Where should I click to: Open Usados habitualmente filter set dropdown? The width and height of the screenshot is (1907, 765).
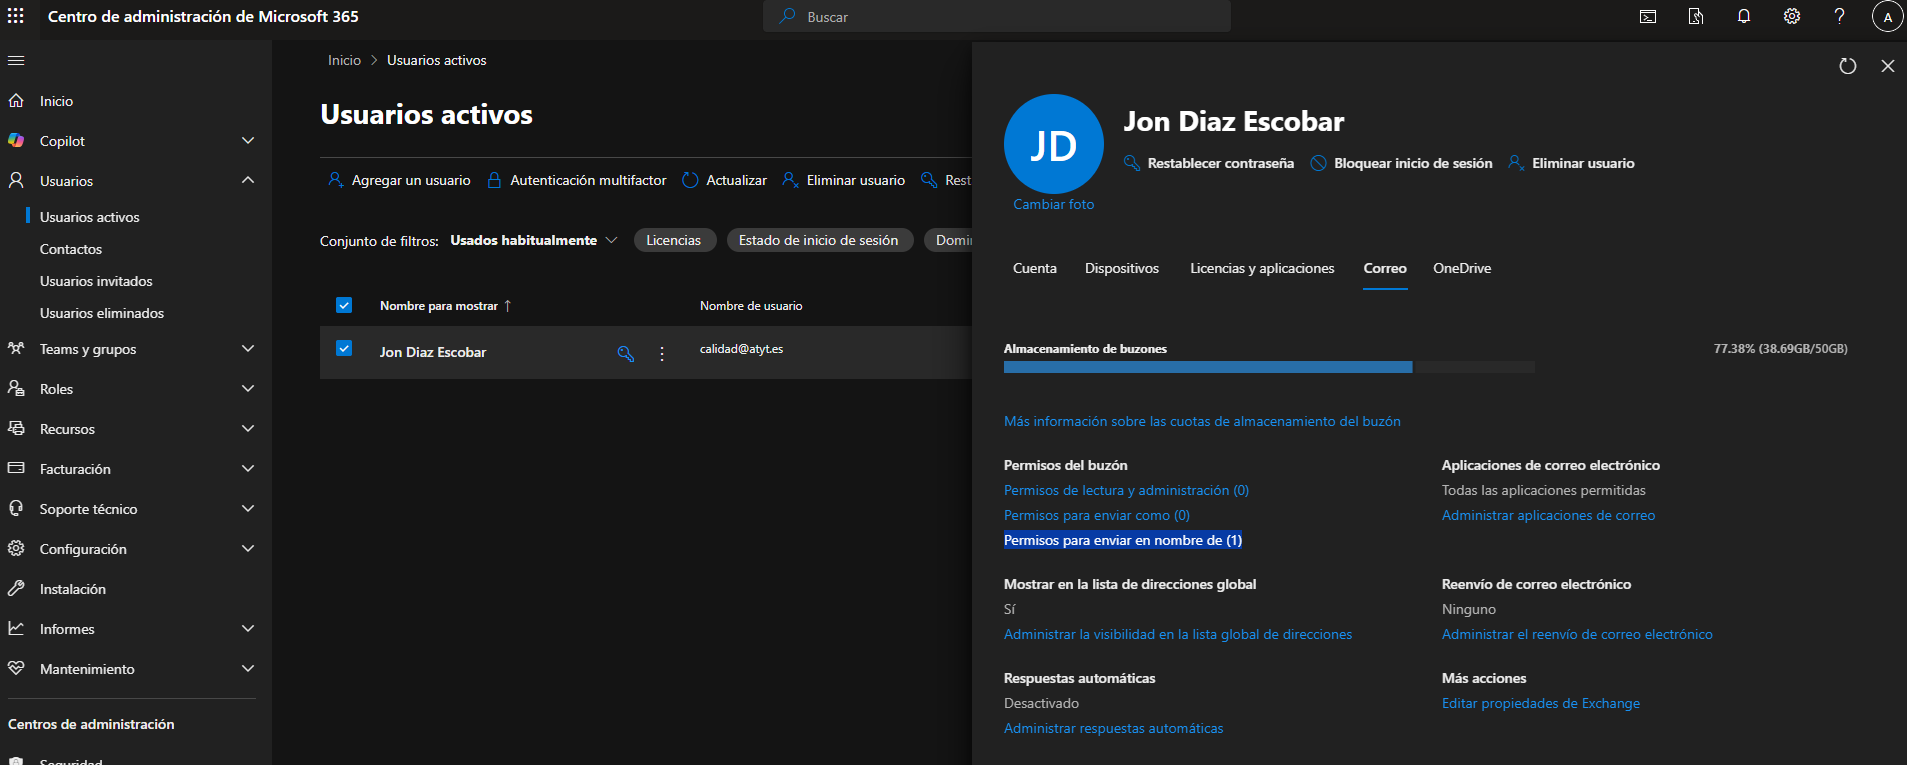click(x=534, y=241)
